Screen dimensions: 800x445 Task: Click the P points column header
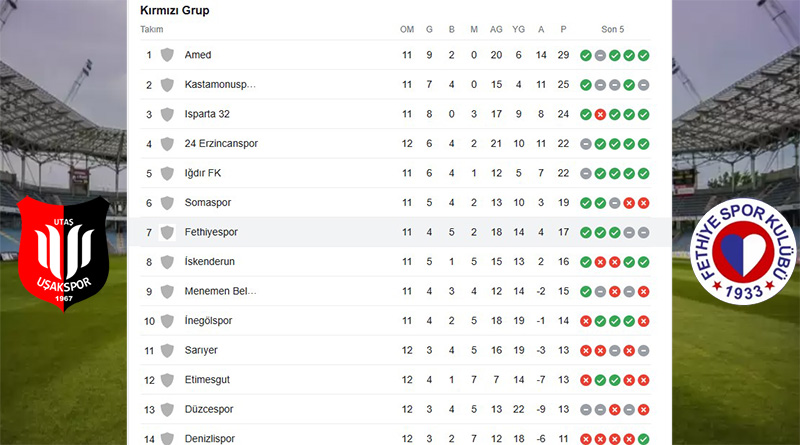tap(563, 29)
